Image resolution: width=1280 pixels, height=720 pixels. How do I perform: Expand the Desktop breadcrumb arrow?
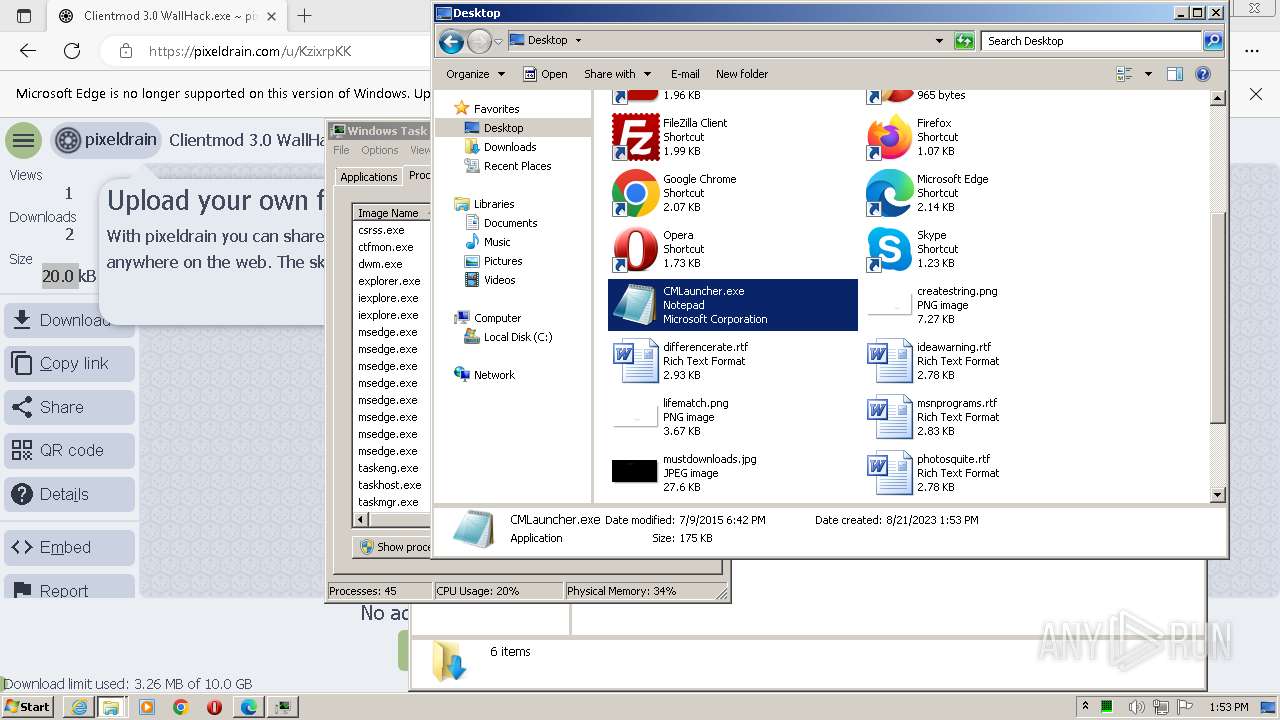pos(578,41)
